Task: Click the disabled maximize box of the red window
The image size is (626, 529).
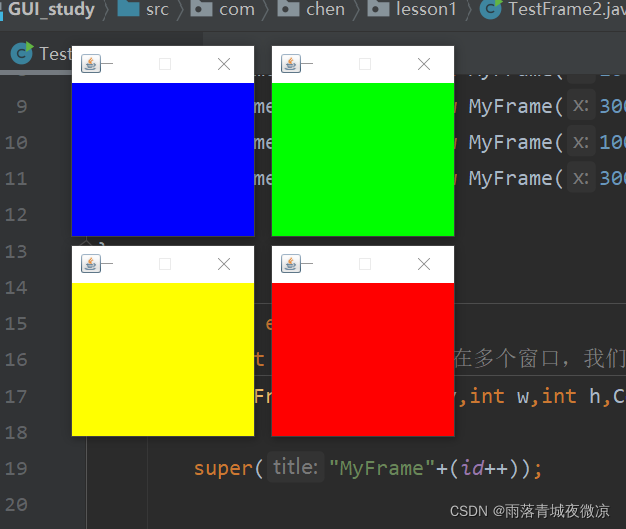Action: [365, 264]
